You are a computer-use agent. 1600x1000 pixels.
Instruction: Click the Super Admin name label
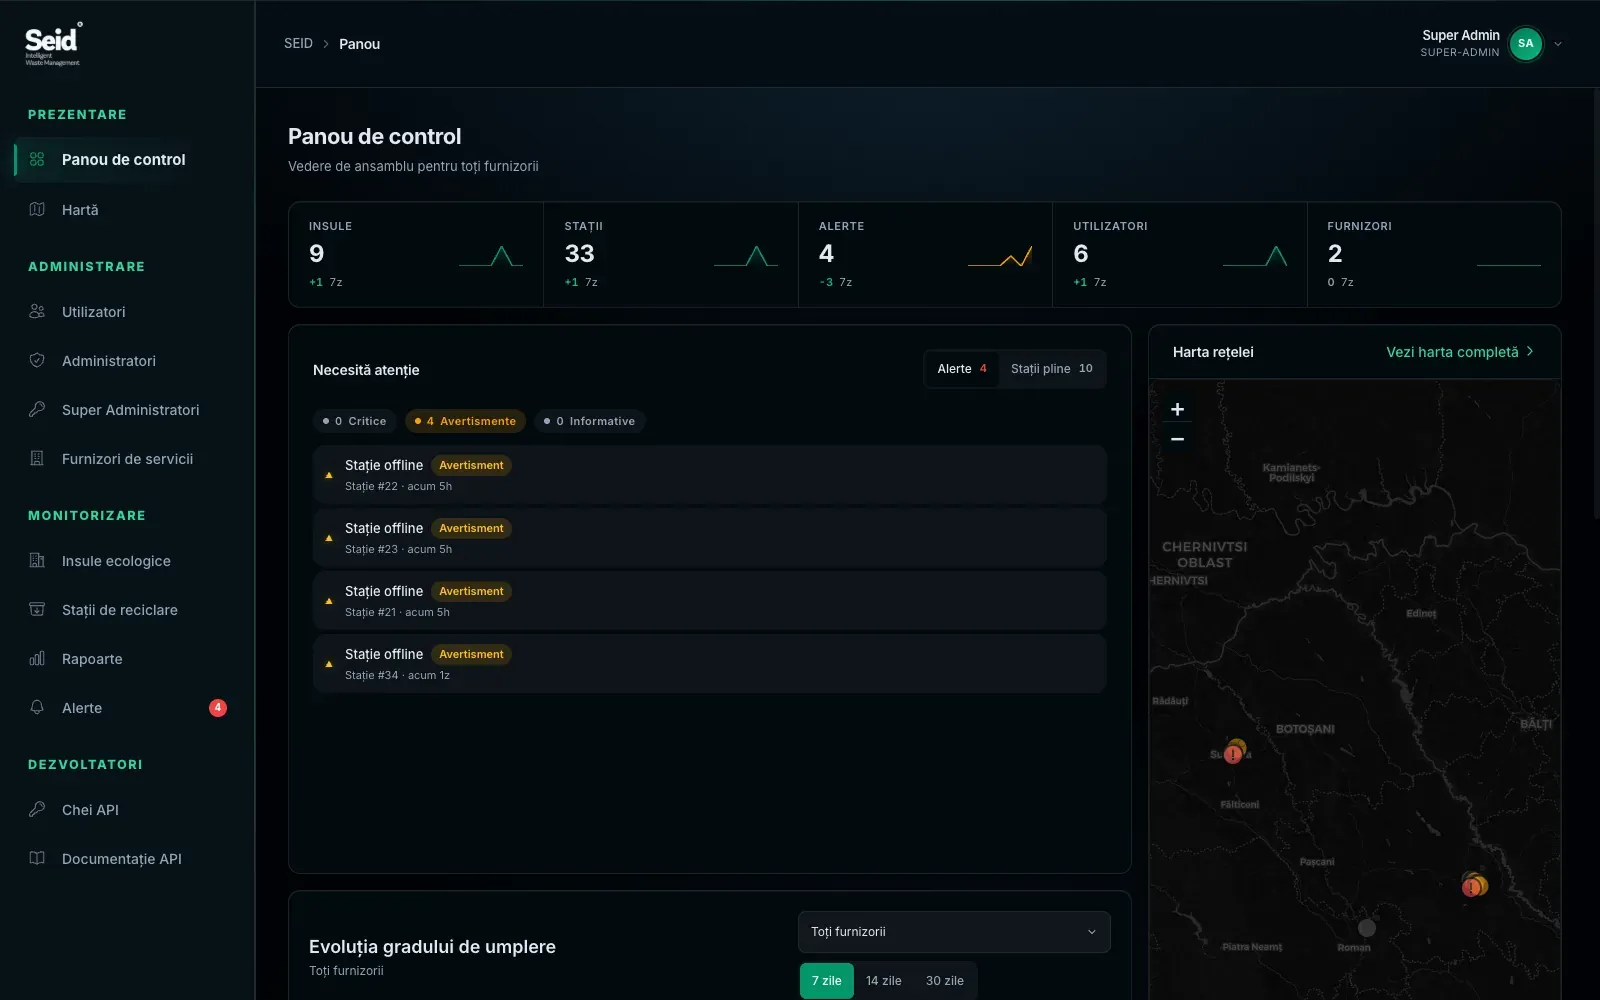click(x=1461, y=35)
